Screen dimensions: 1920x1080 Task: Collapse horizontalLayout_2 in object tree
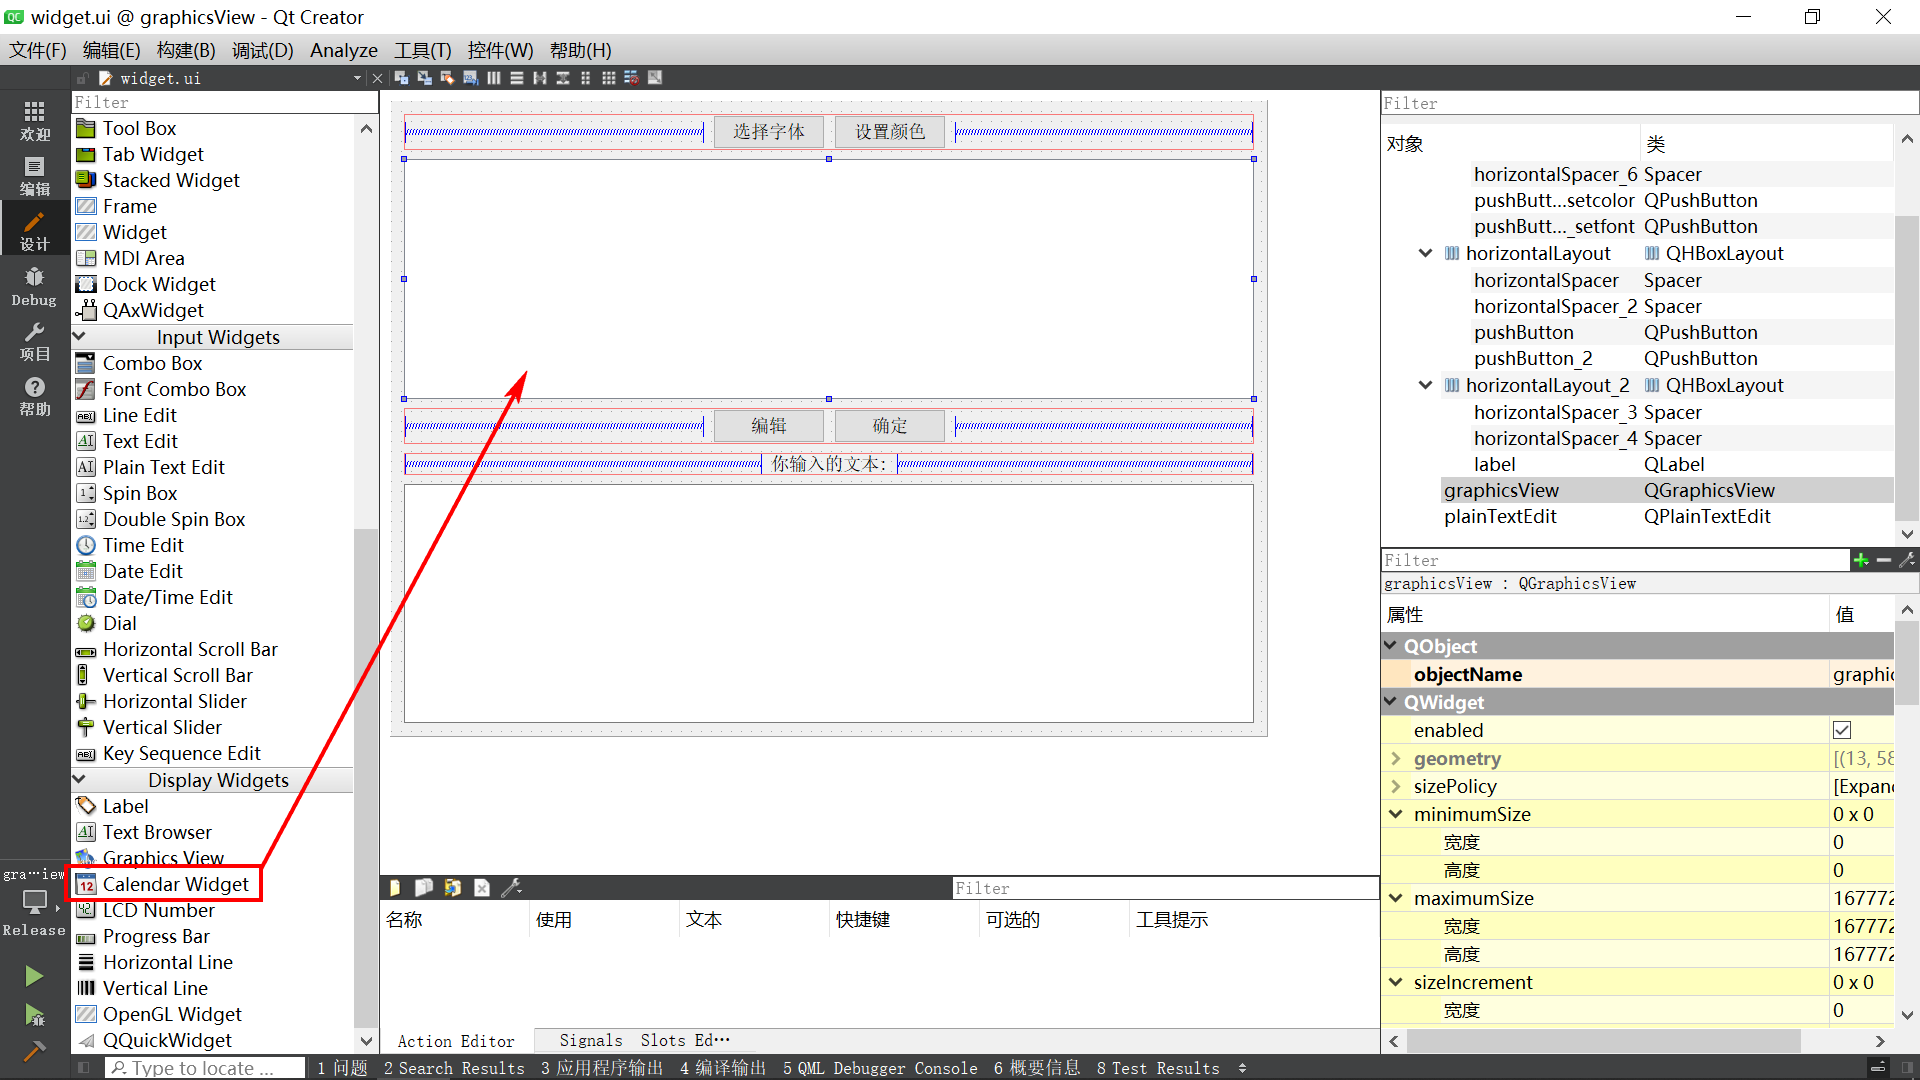(x=1425, y=385)
